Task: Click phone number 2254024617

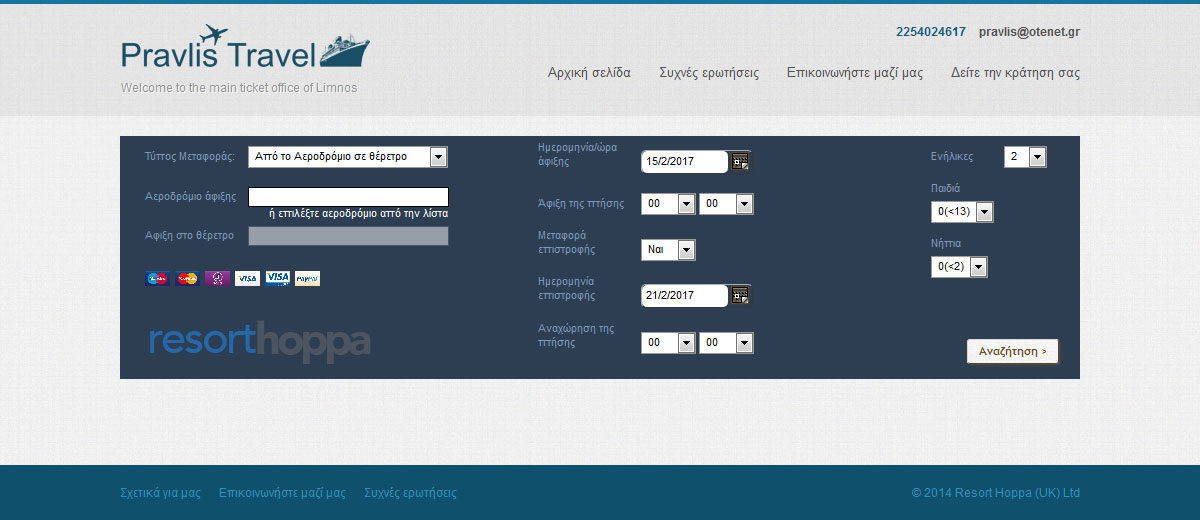Action: (x=931, y=32)
